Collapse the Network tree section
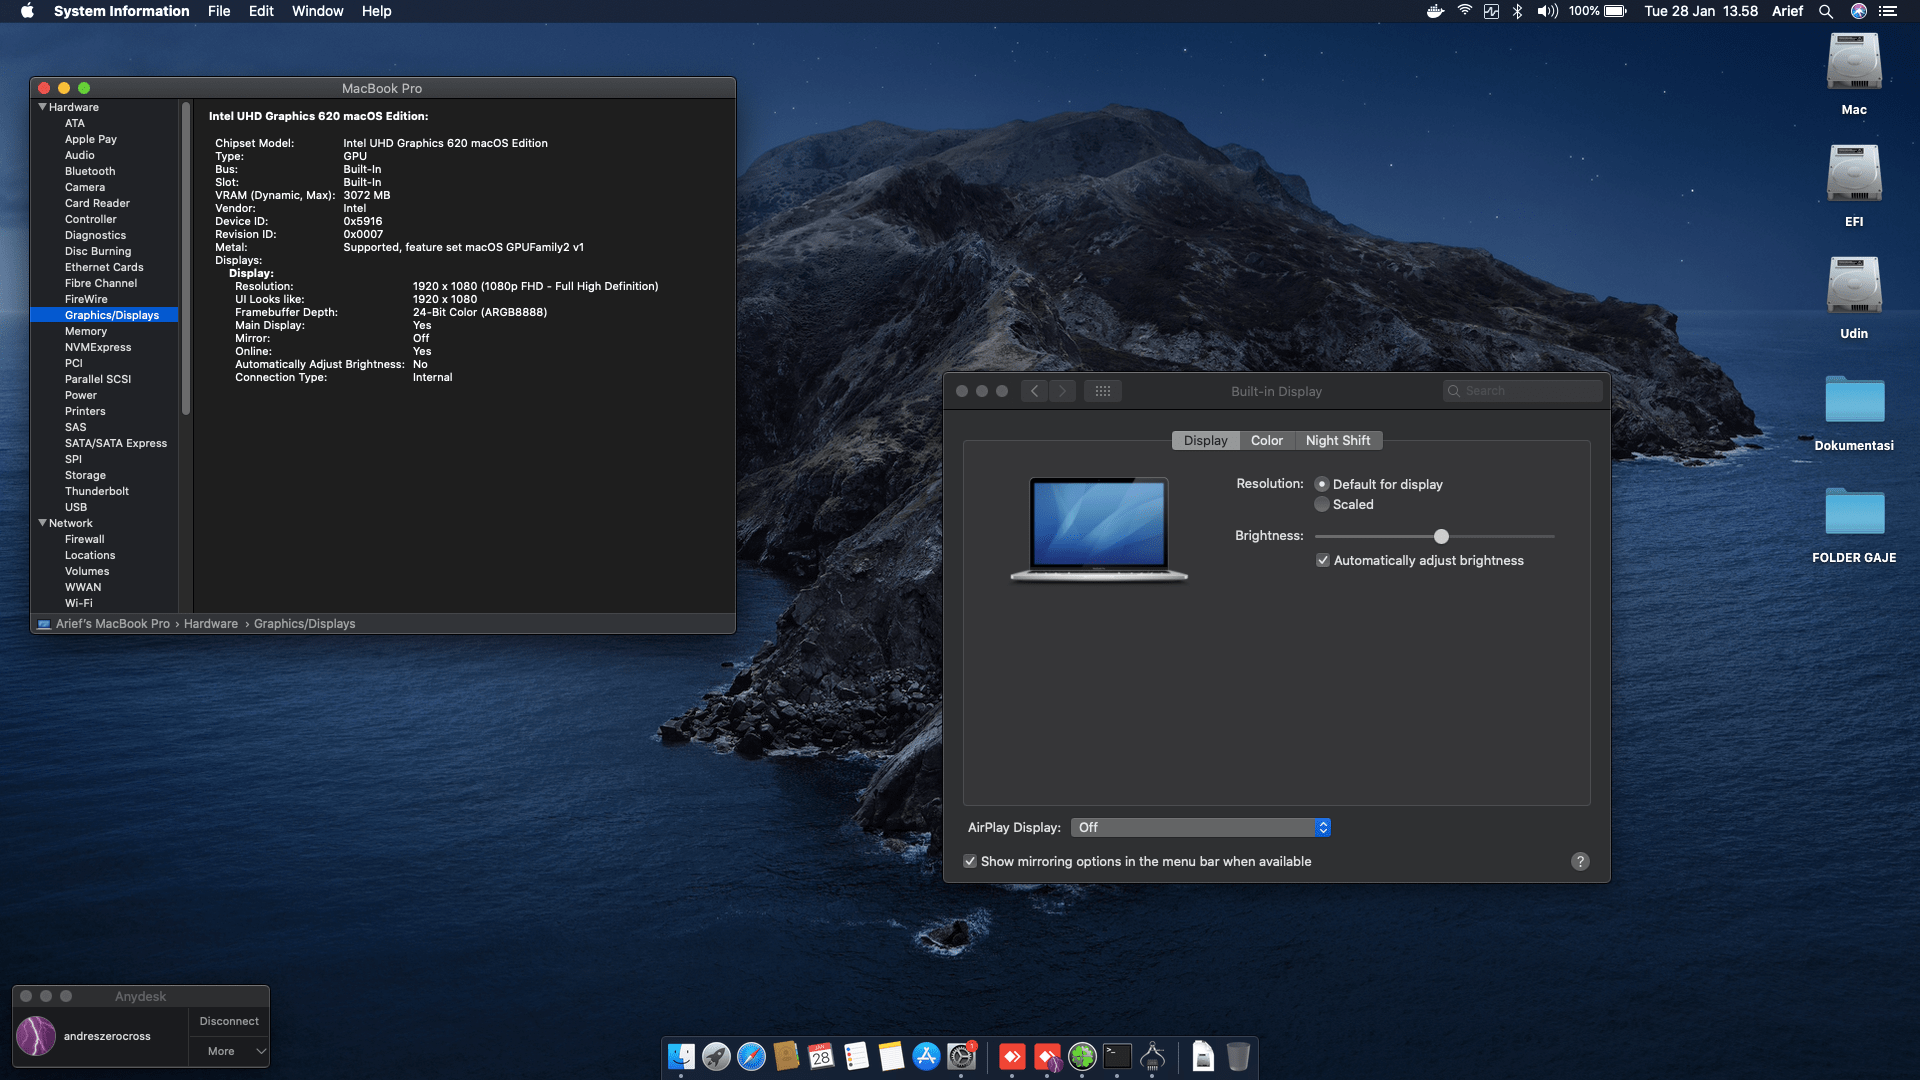The width and height of the screenshot is (1920, 1080). (x=42, y=523)
